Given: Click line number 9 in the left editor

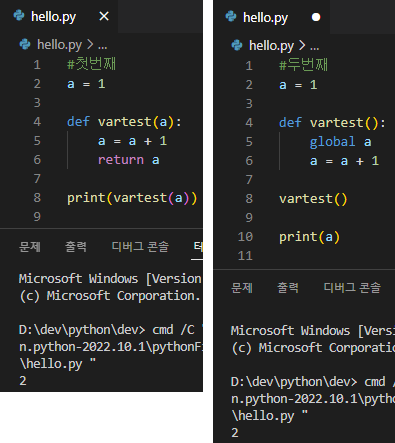Looking at the screenshot, I should click(37, 217).
